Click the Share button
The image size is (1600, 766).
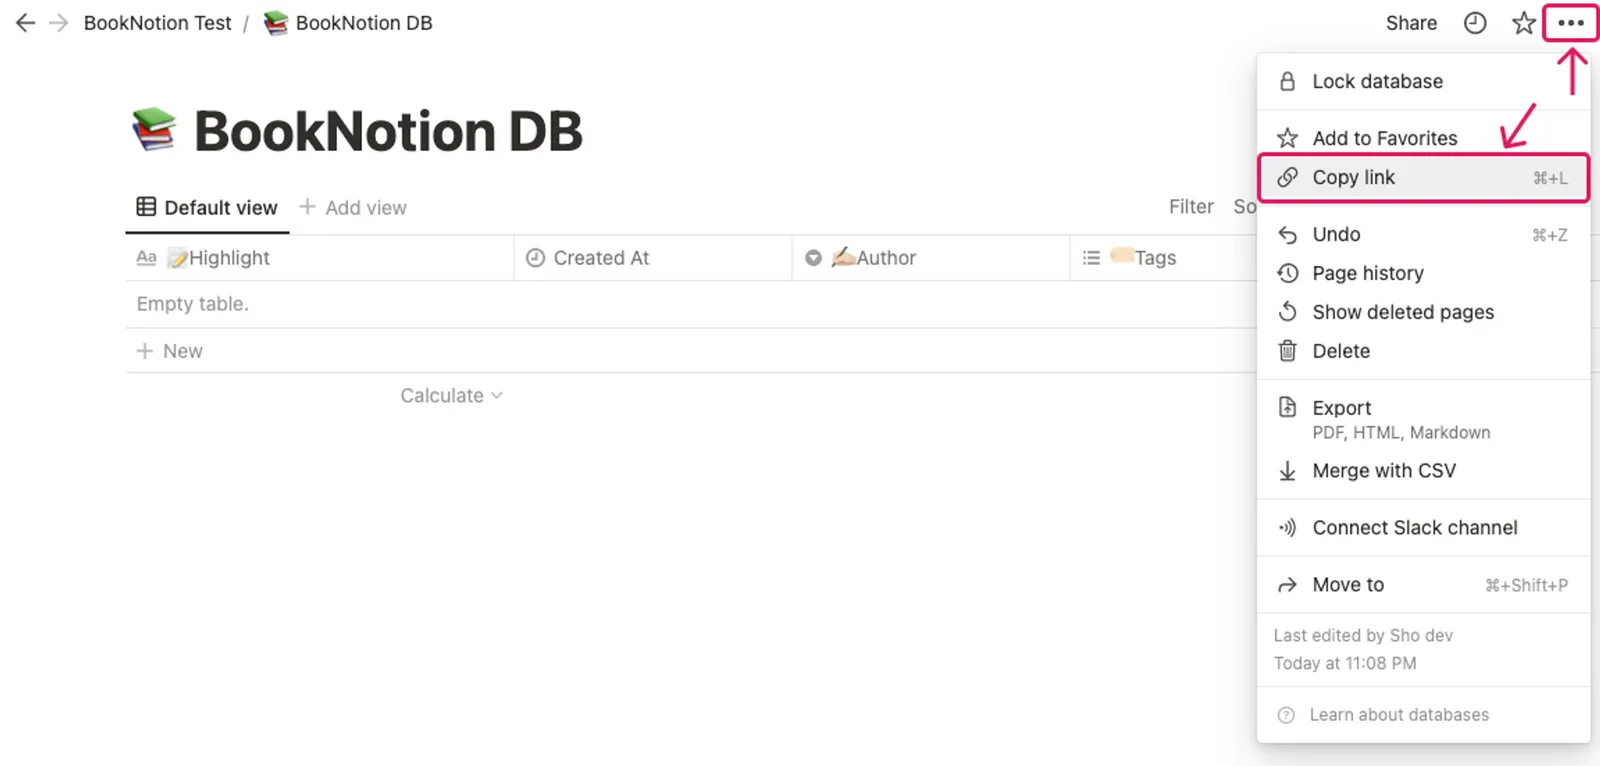pos(1411,23)
